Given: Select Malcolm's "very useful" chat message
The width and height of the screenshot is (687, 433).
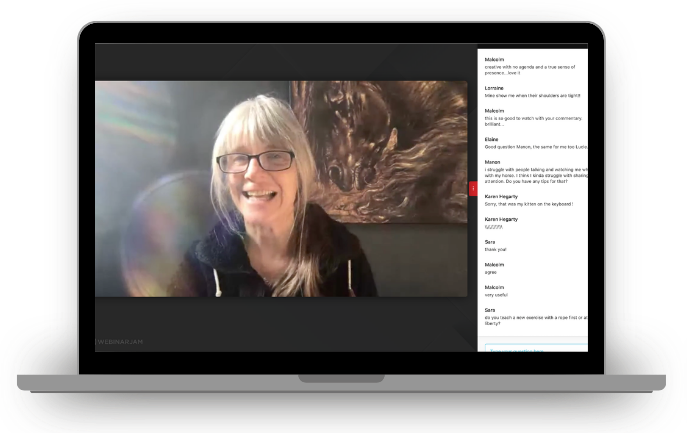Looking at the screenshot, I should (496, 295).
